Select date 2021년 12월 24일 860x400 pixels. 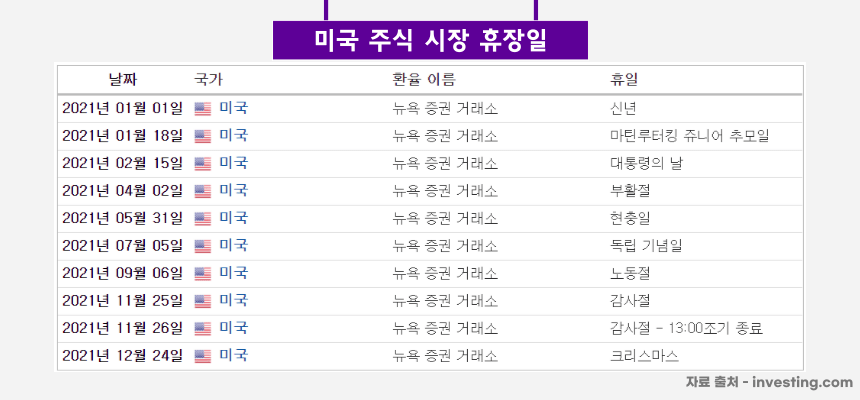(122, 356)
